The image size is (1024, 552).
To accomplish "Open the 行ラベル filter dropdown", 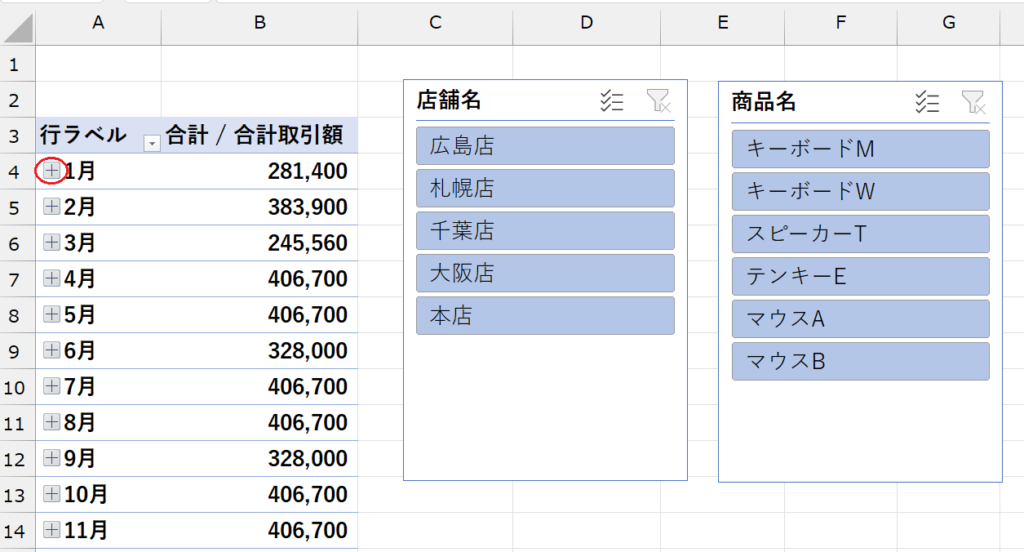I will (x=151, y=143).
